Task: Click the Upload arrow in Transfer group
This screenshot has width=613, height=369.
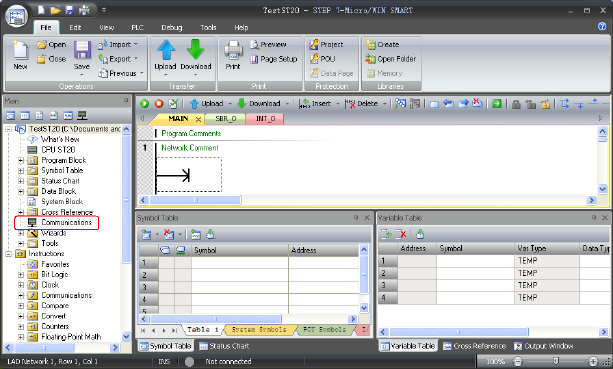Action: (166, 50)
